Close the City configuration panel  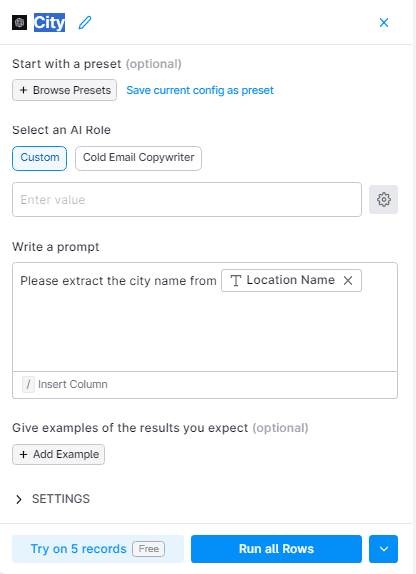tap(384, 23)
